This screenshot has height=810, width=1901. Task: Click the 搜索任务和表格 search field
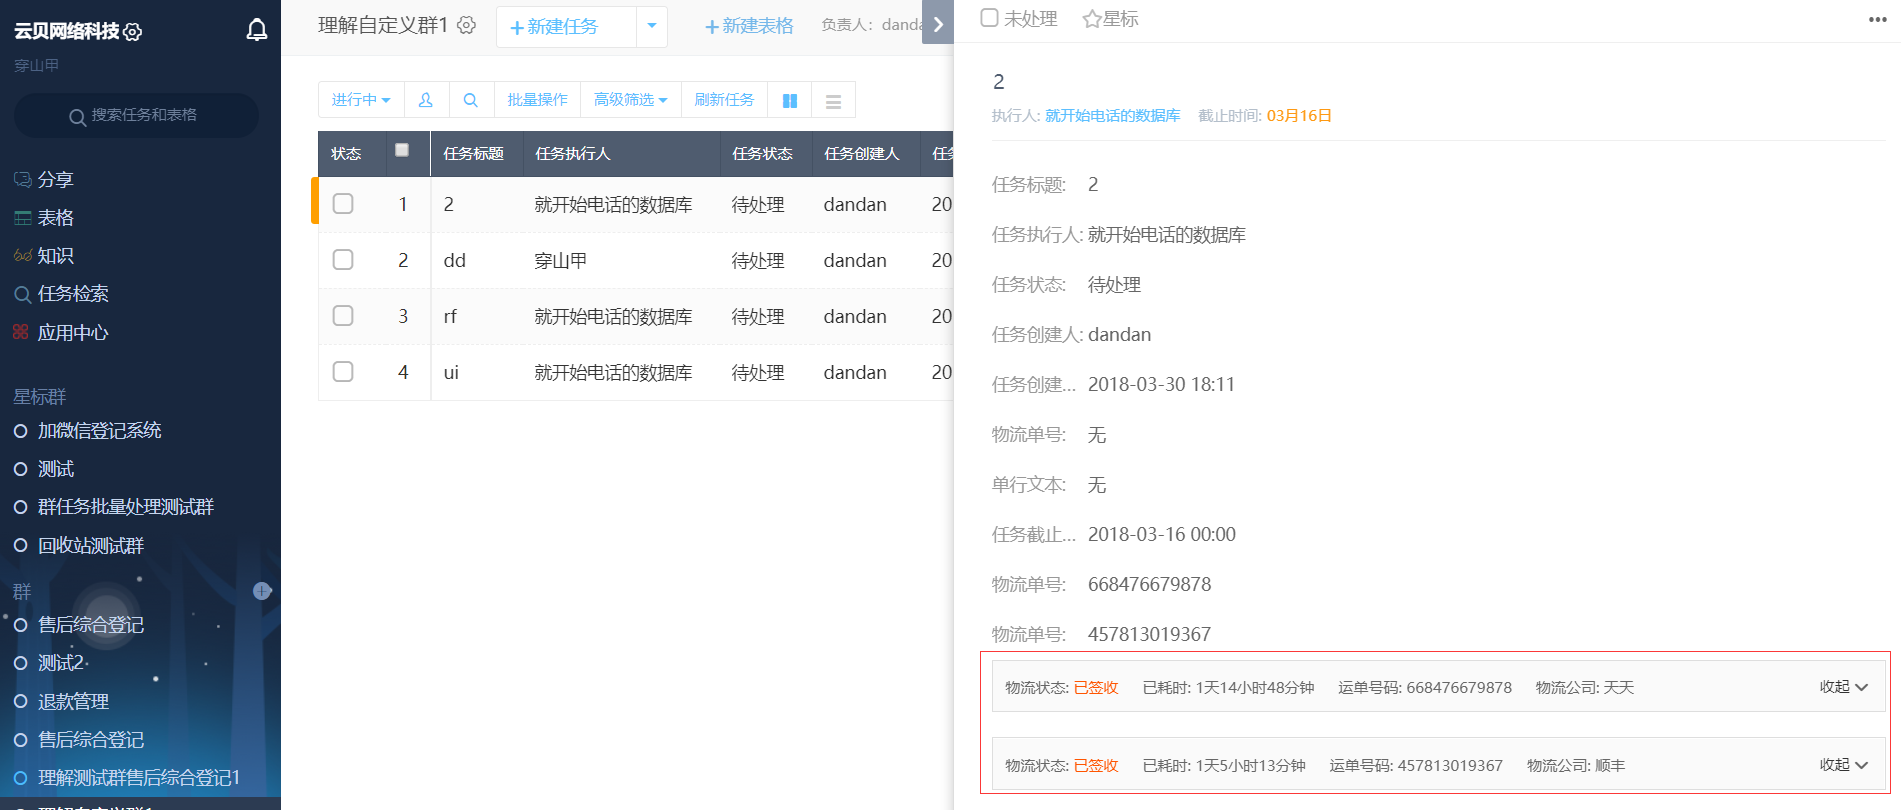coord(136,116)
